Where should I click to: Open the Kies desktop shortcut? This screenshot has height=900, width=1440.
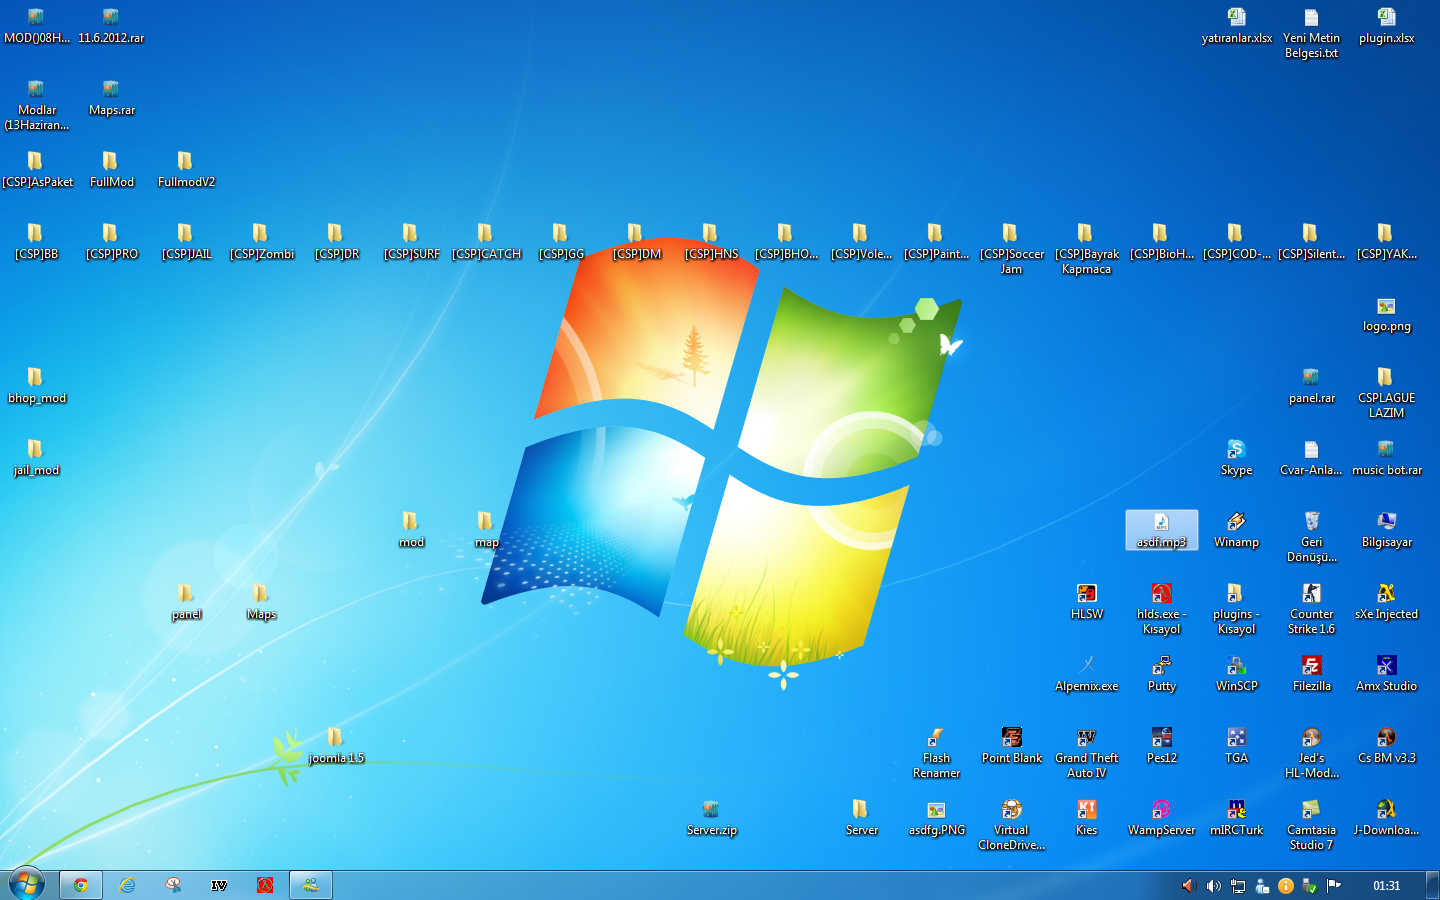point(1087,817)
